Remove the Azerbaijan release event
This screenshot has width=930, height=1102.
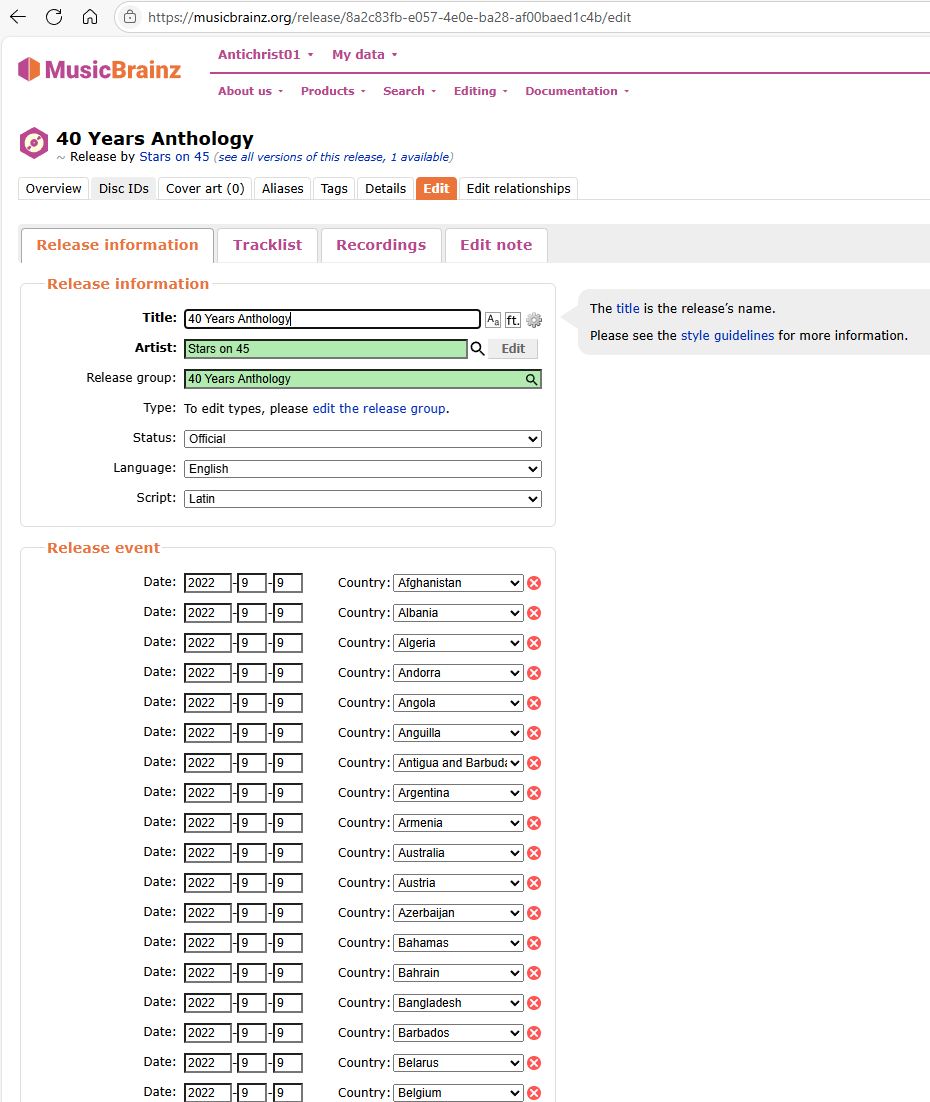(x=534, y=913)
